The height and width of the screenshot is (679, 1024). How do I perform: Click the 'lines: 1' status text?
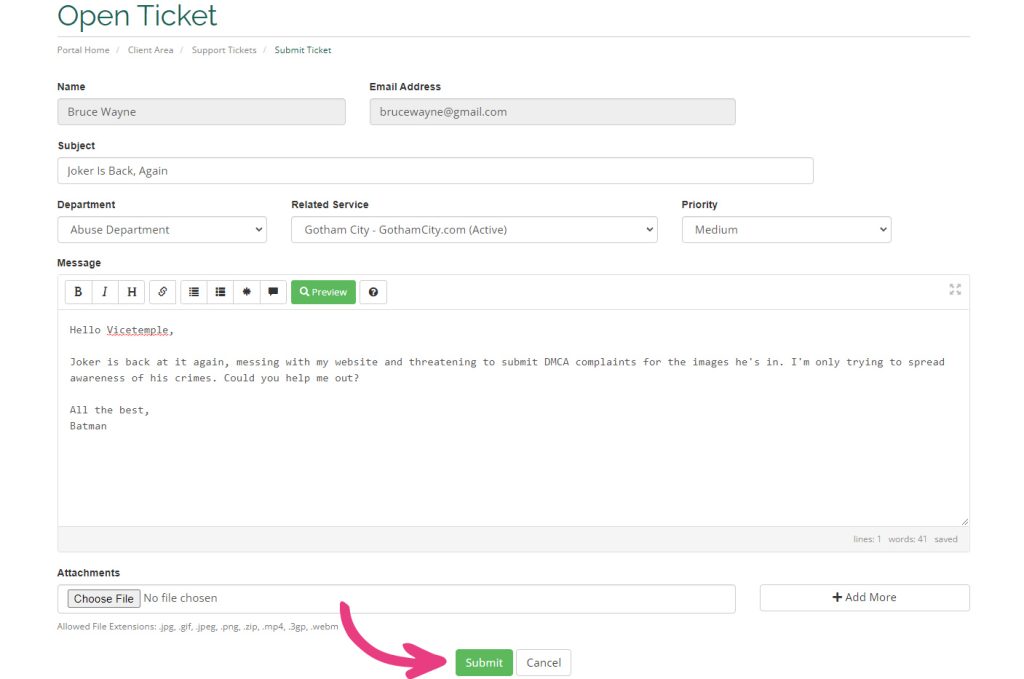tap(867, 539)
